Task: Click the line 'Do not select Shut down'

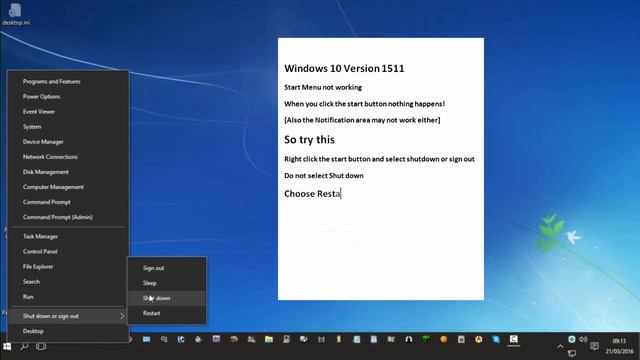Action: [x=324, y=176]
